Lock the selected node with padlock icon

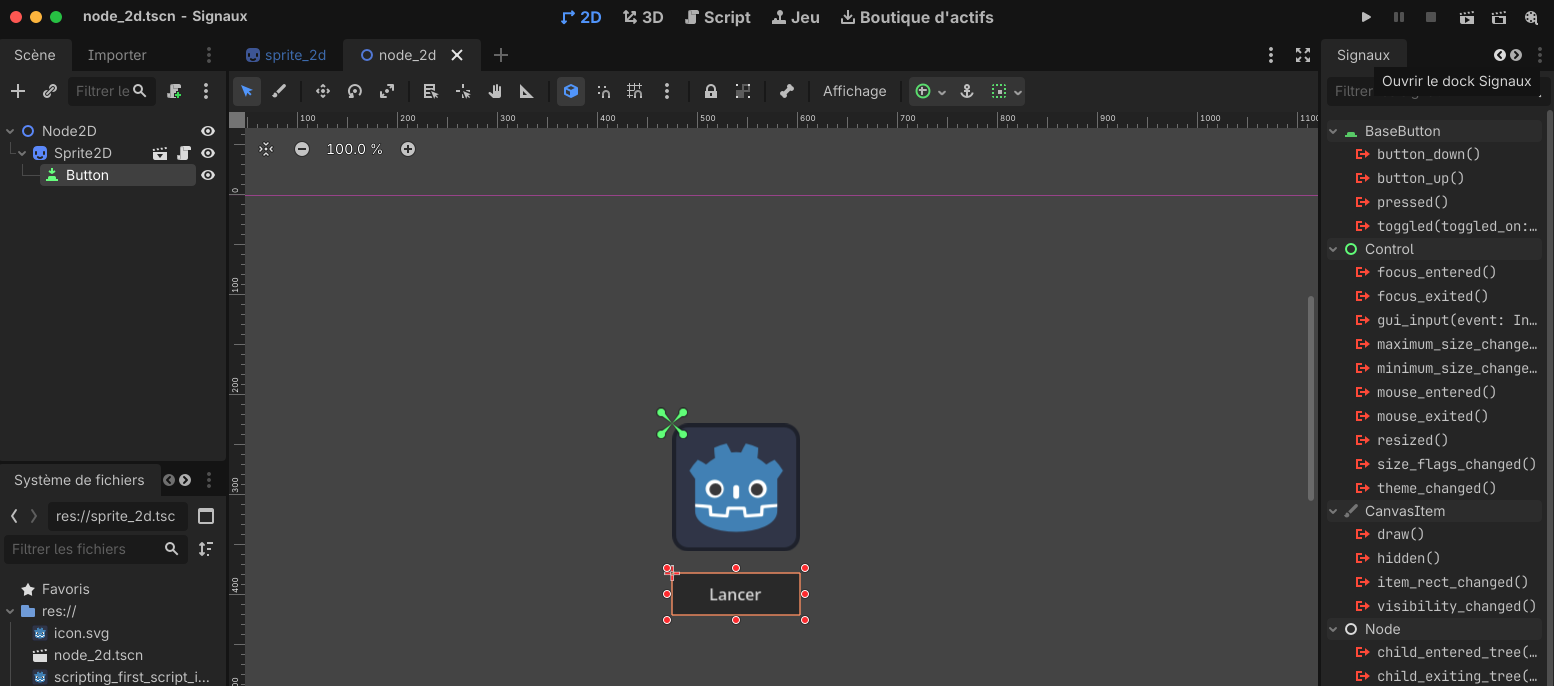[x=711, y=91]
